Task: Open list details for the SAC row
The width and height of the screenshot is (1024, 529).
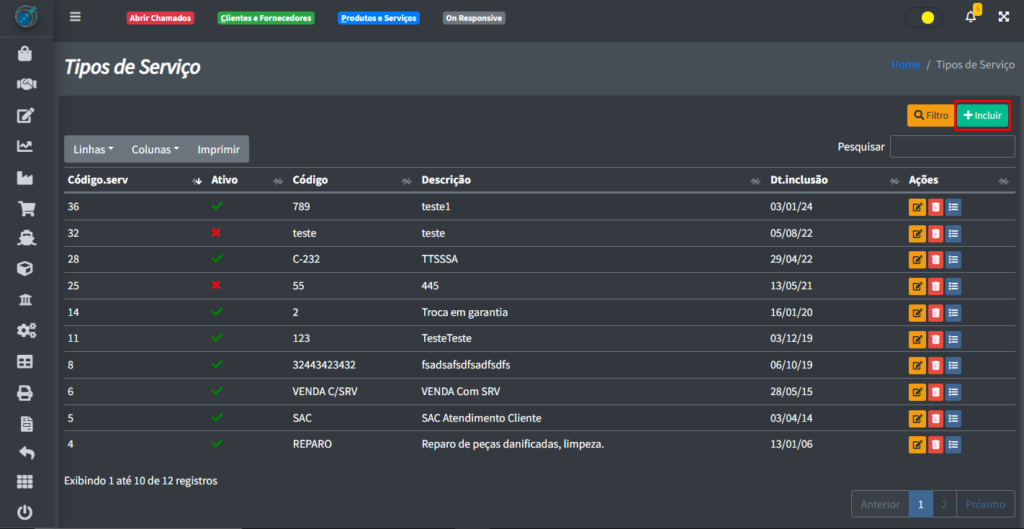Action: (953, 417)
